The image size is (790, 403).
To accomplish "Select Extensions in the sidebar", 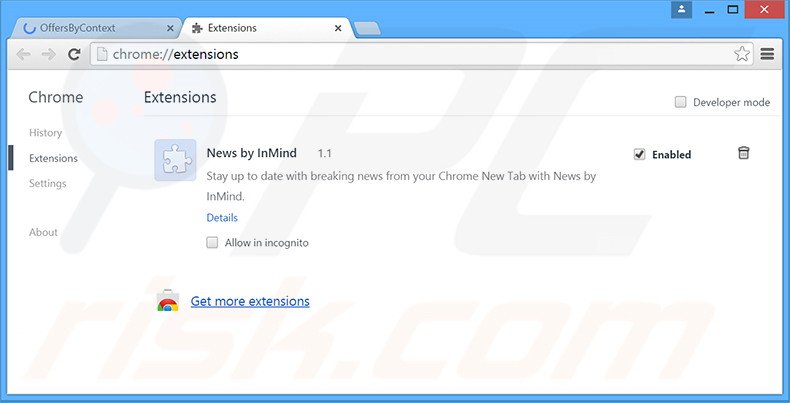I will click(x=53, y=158).
